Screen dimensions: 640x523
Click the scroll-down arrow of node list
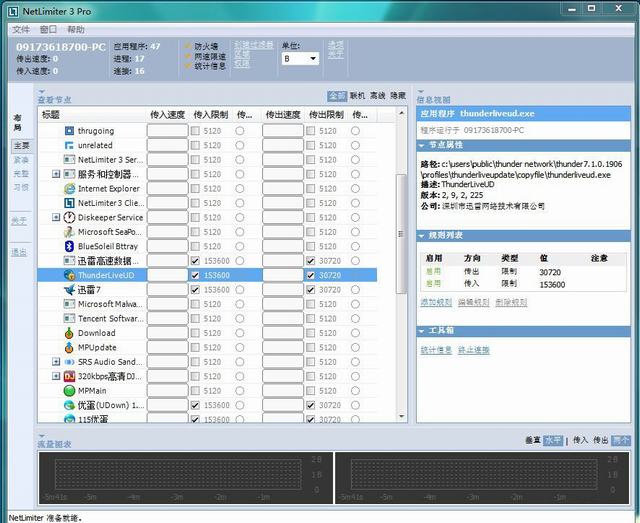pos(401,416)
